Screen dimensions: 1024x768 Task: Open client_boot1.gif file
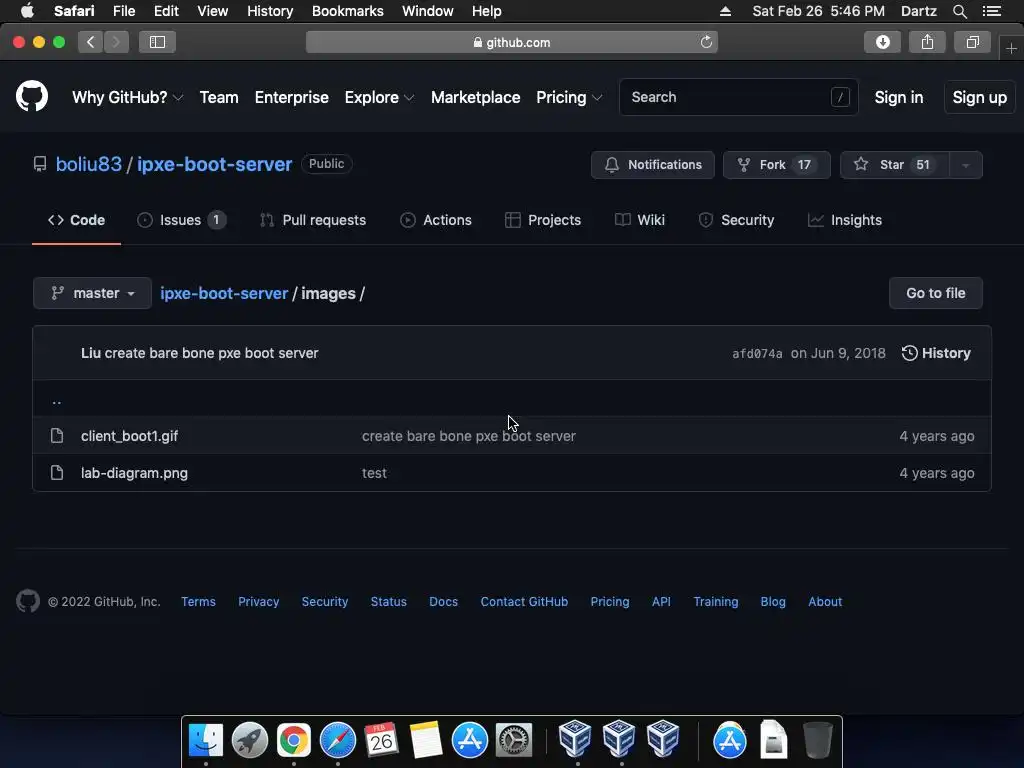pos(129,436)
